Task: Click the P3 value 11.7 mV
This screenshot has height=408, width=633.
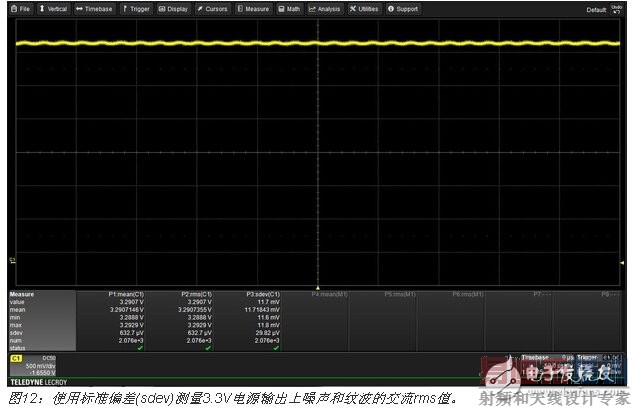Action: [268, 302]
